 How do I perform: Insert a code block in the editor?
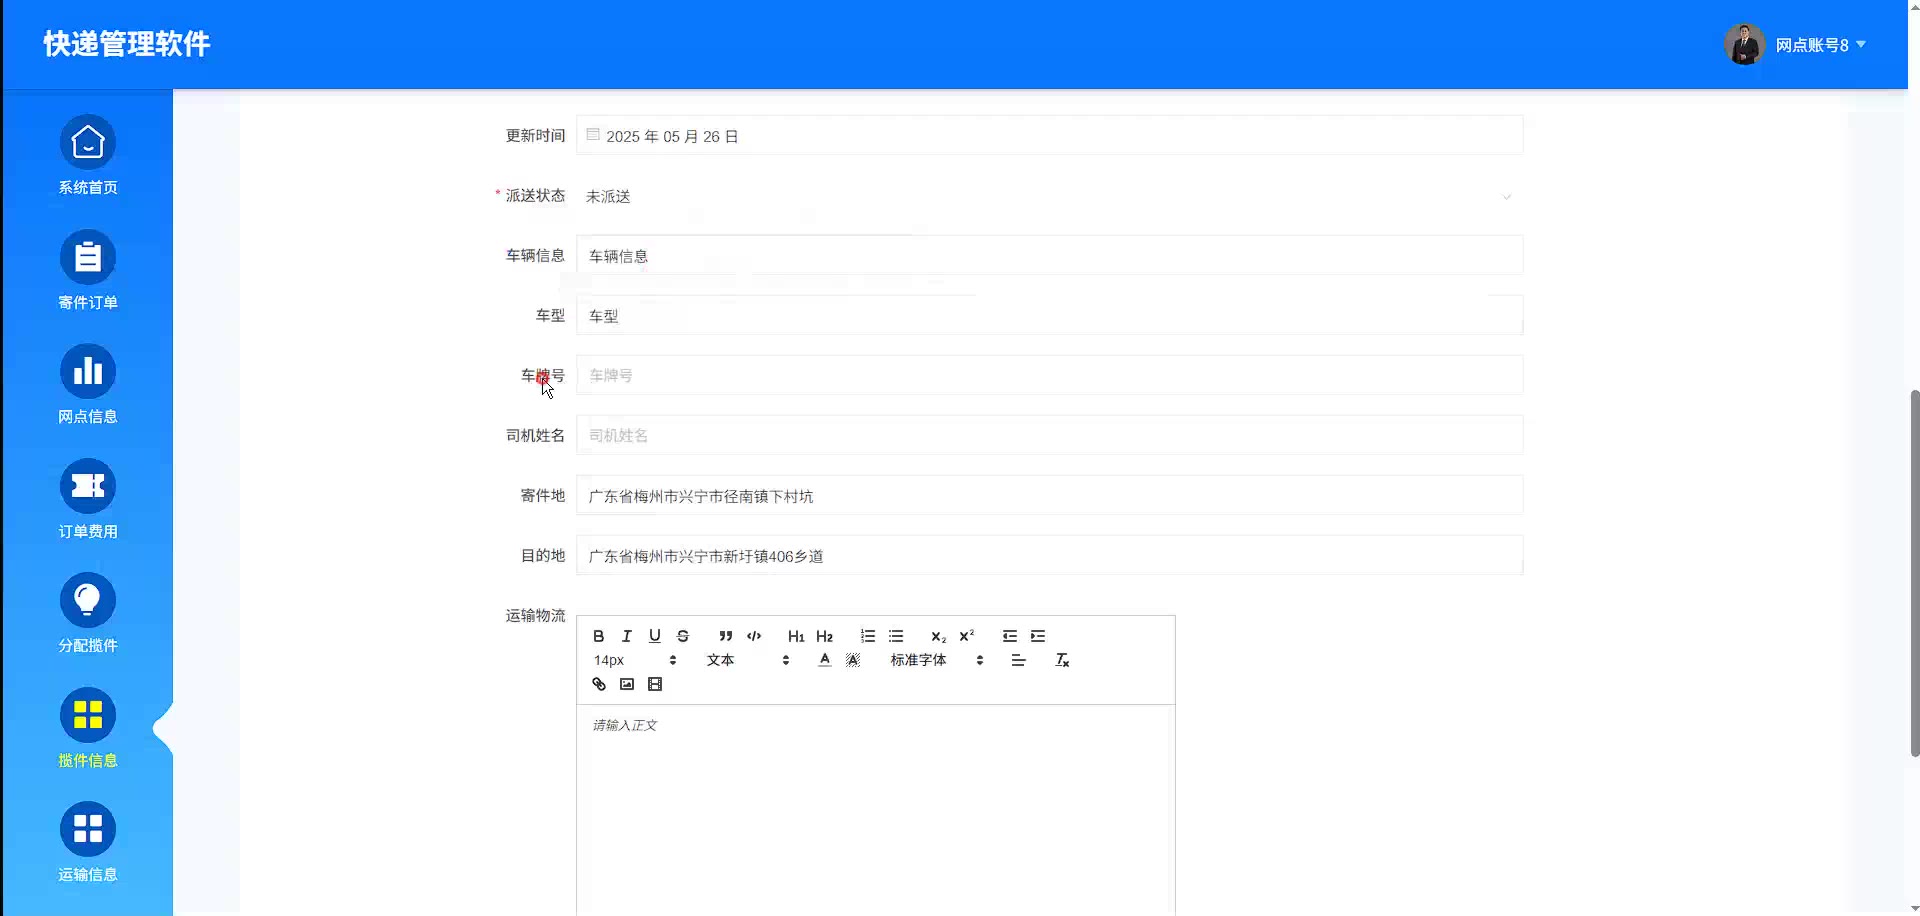click(754, 636)
